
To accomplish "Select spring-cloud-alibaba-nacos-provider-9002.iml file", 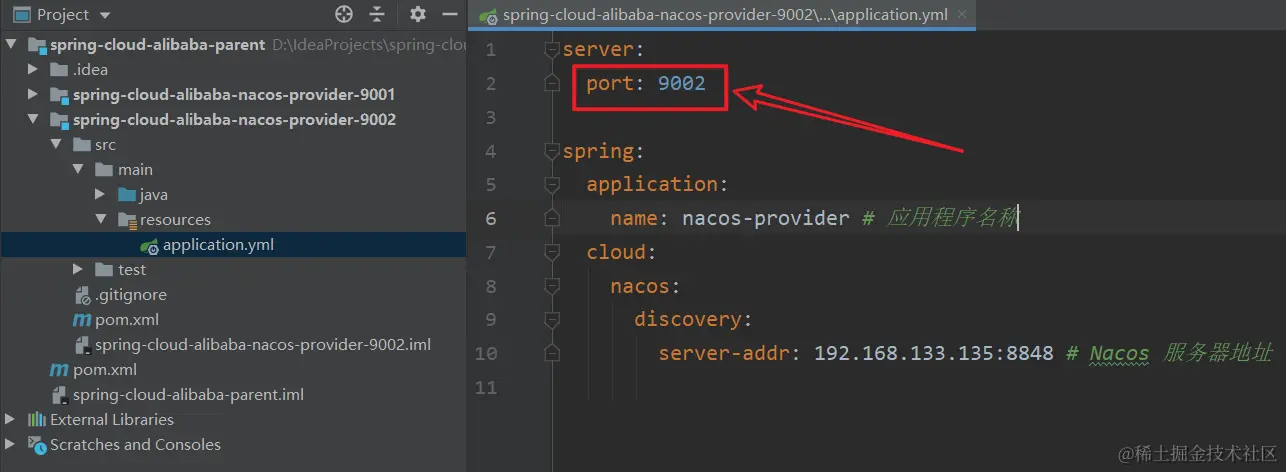I will pyautogui.click(x=263, y=345).
